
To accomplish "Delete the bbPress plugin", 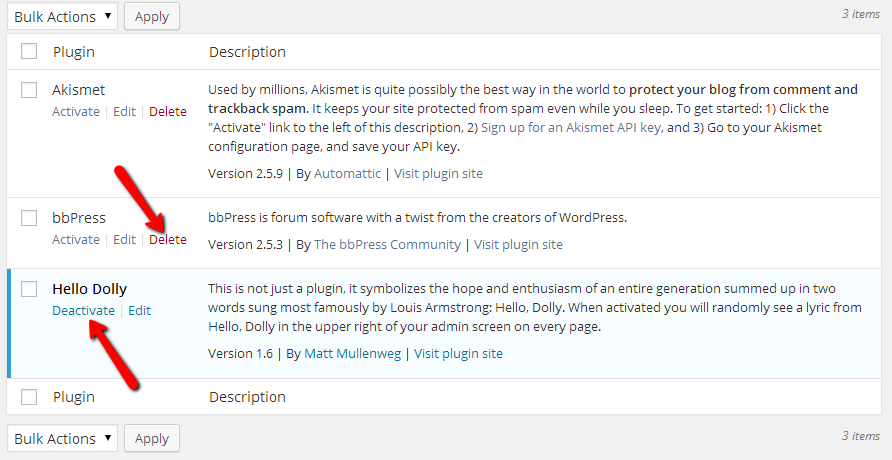I will pyautogui.click(x=168, y=240).
